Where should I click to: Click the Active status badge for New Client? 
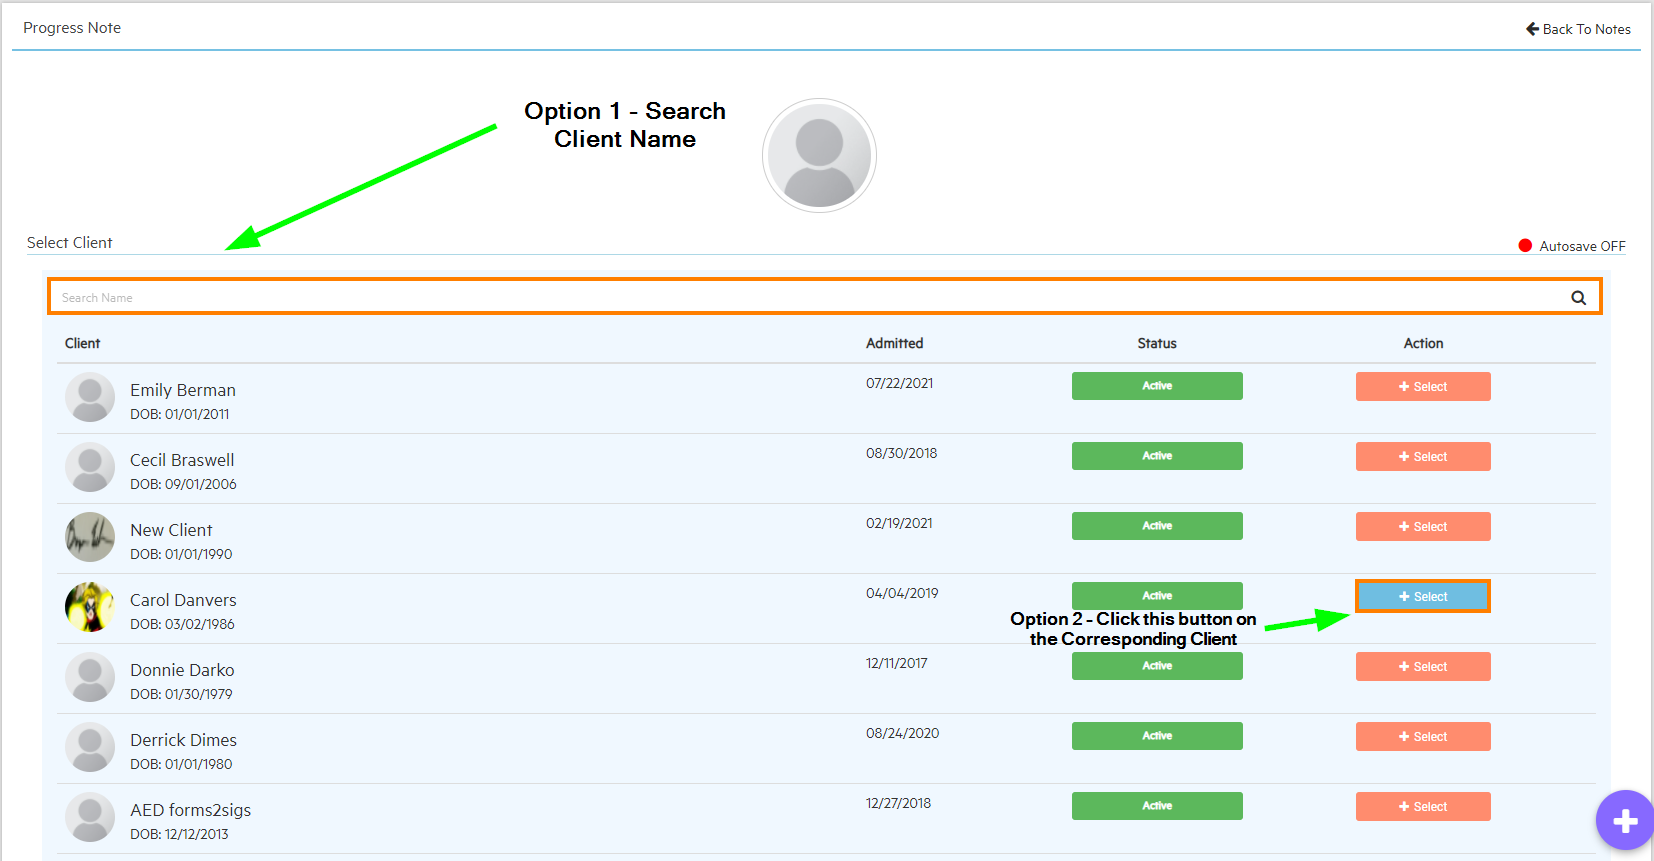[x=1157, y=526]
